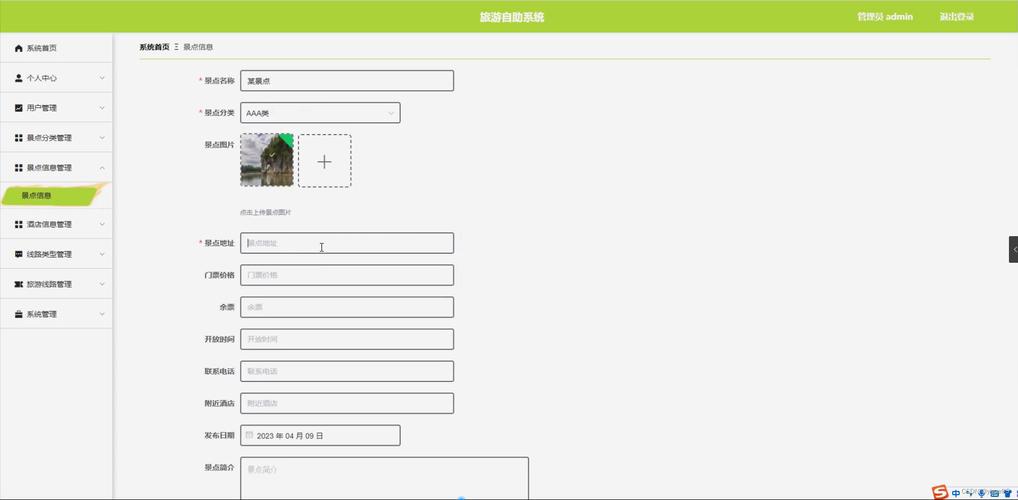
Task: Click the 管理员 admin account label
Action: pyautogui.click(x=885, y=17)
